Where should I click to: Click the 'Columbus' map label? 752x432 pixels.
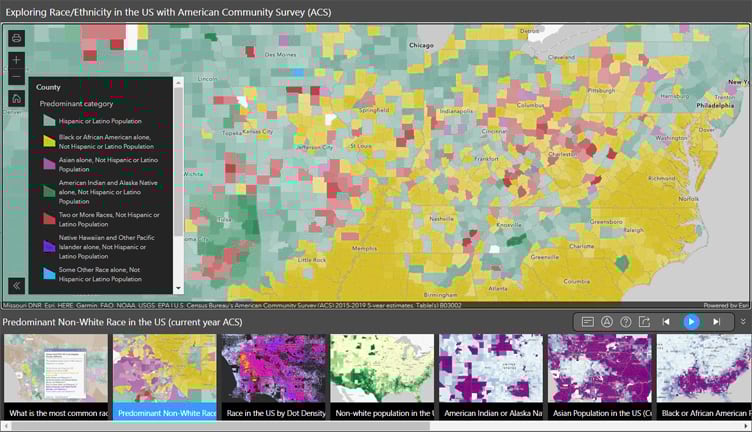coord(530,105)
